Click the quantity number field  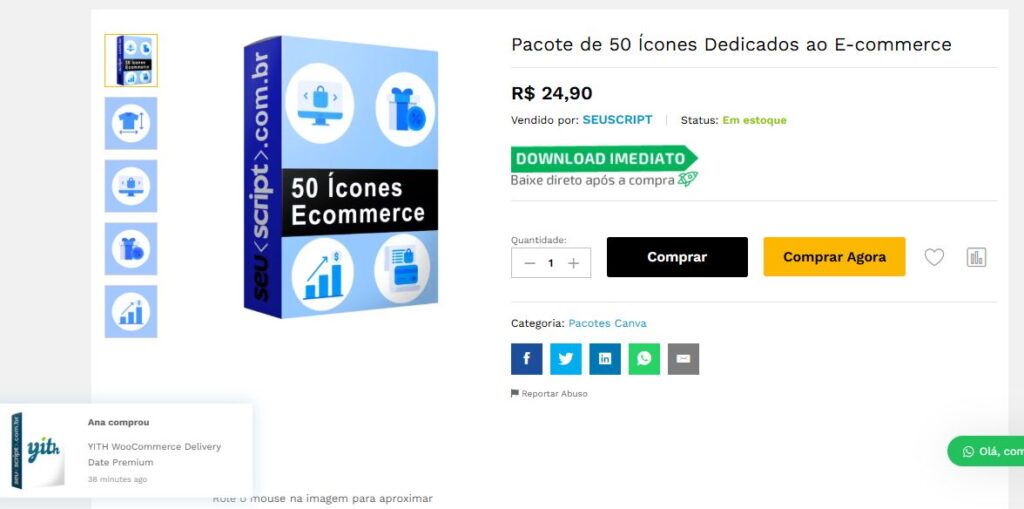pos(551,263)
